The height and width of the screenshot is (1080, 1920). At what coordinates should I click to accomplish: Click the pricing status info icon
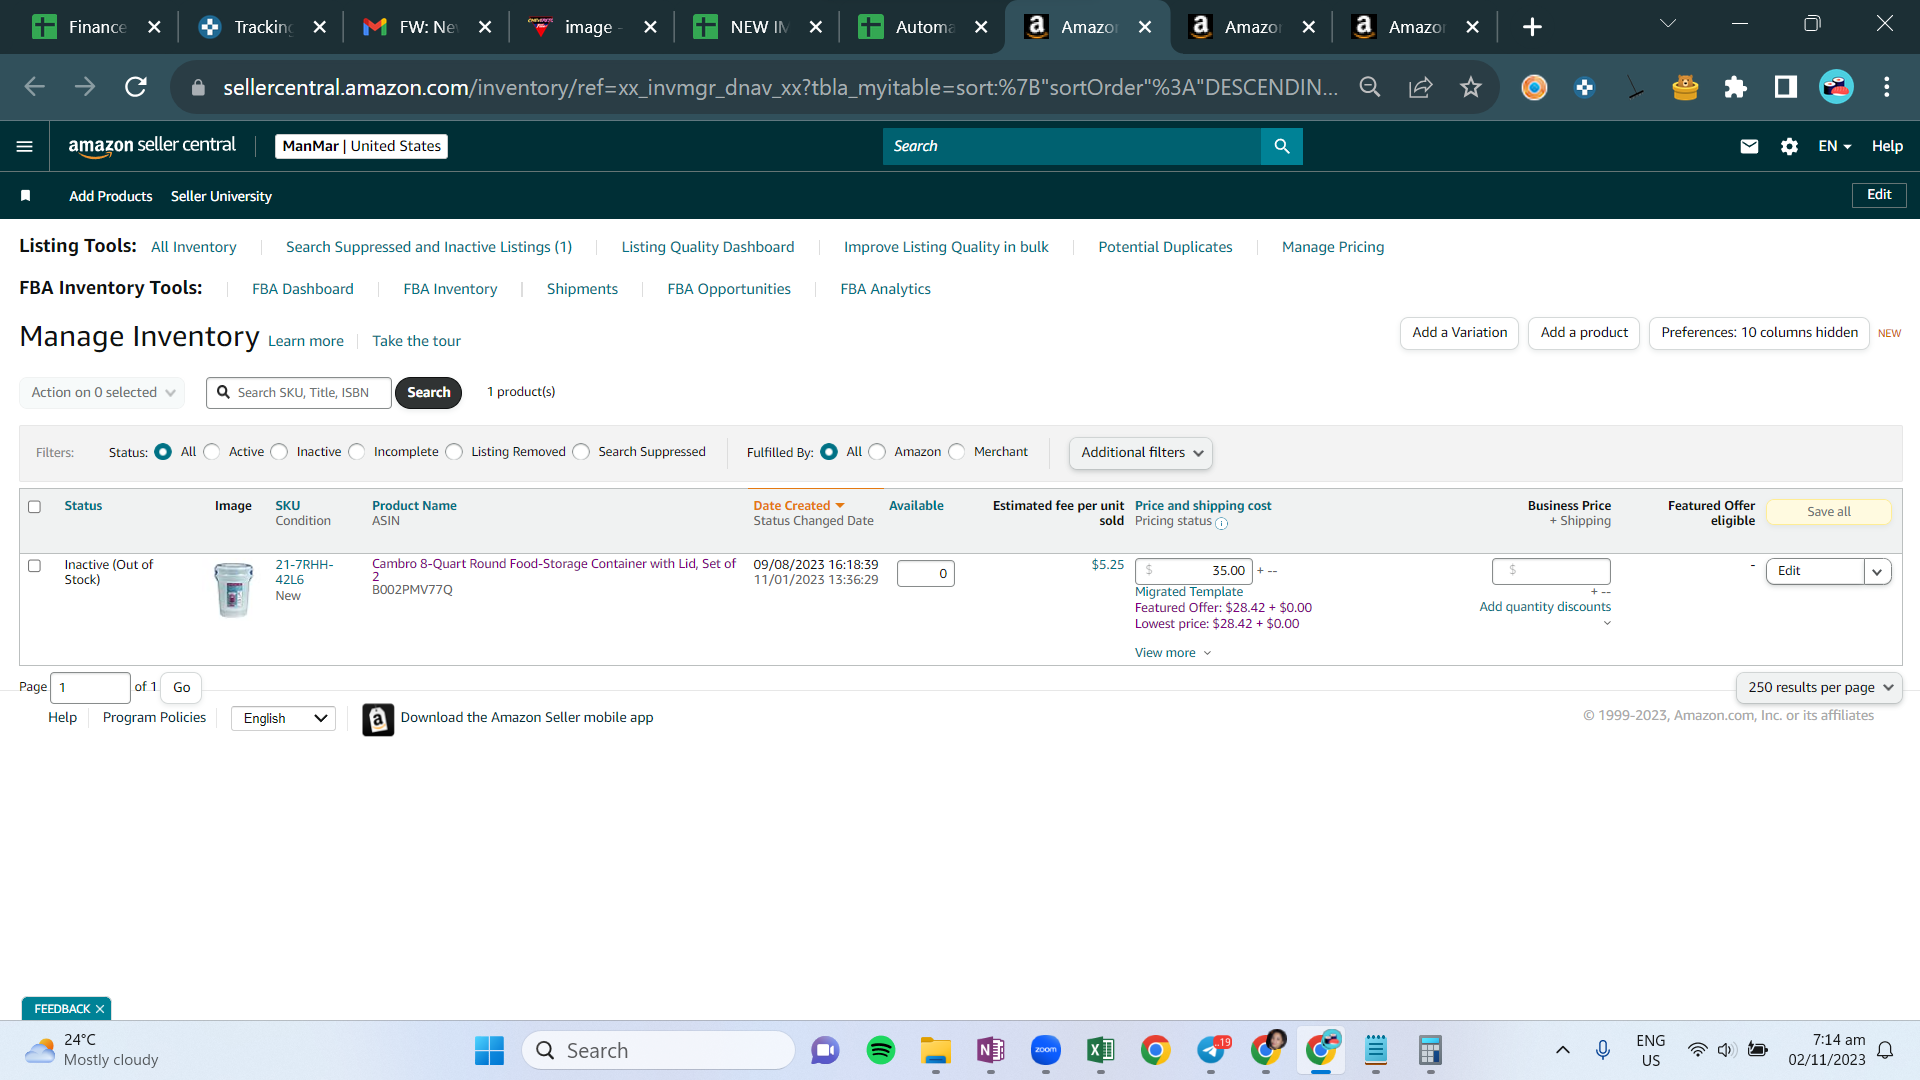coord(1221,523)
